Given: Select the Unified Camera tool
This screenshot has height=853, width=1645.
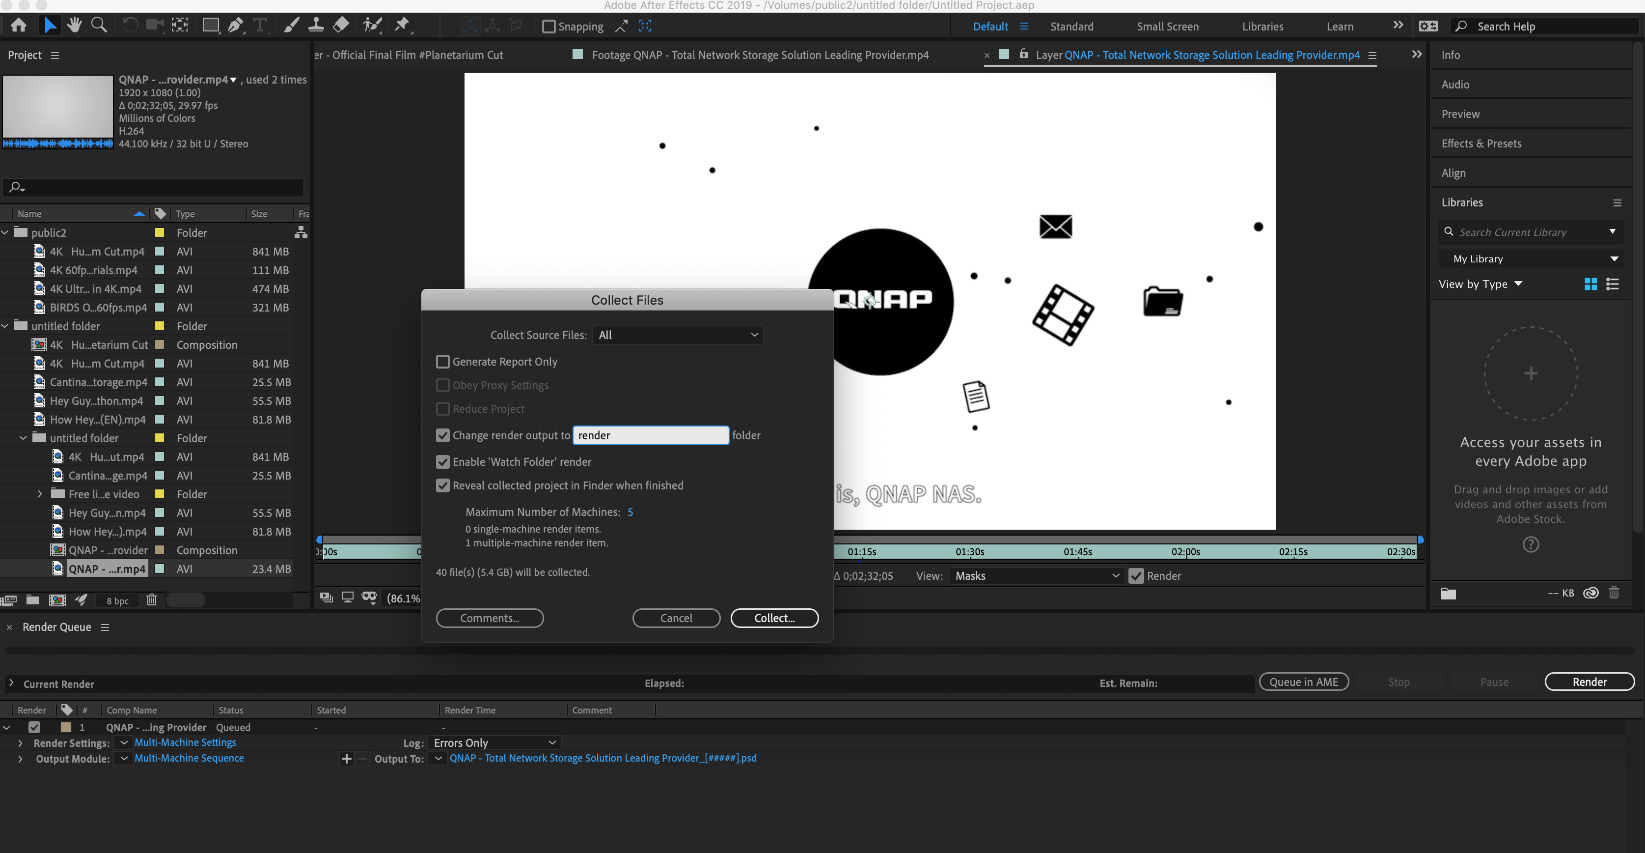Looking at the screenshot, I should click(155, 25).
